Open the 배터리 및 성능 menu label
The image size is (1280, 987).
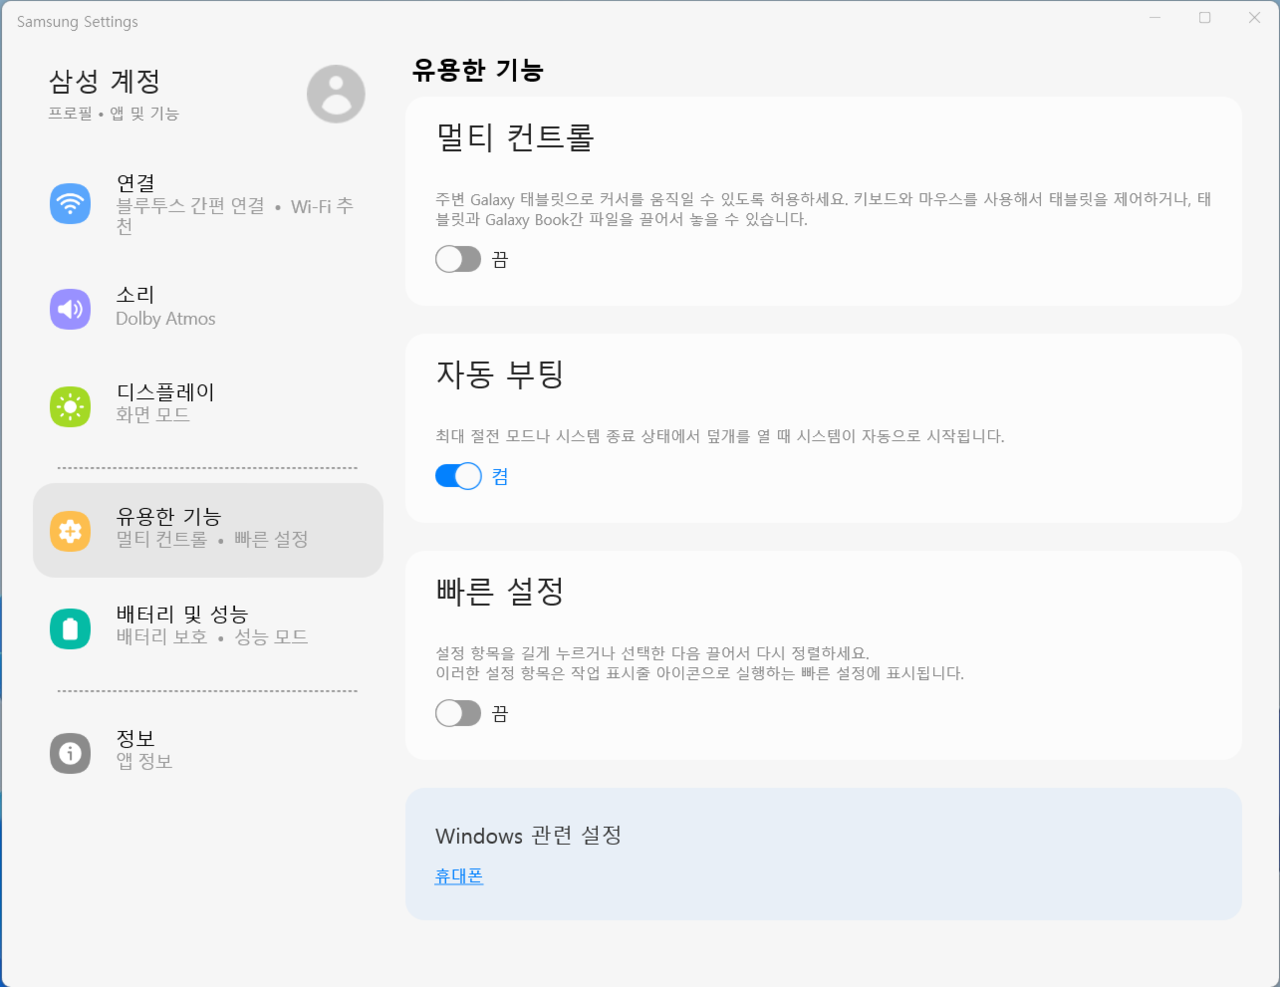[x=182, y=615]
